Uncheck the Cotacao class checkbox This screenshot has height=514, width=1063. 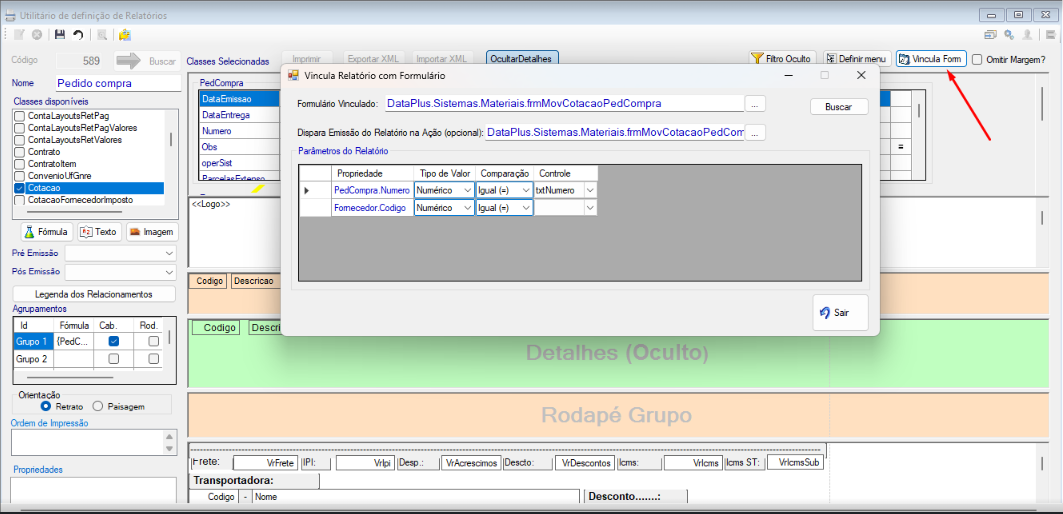[x=20, y=188]
